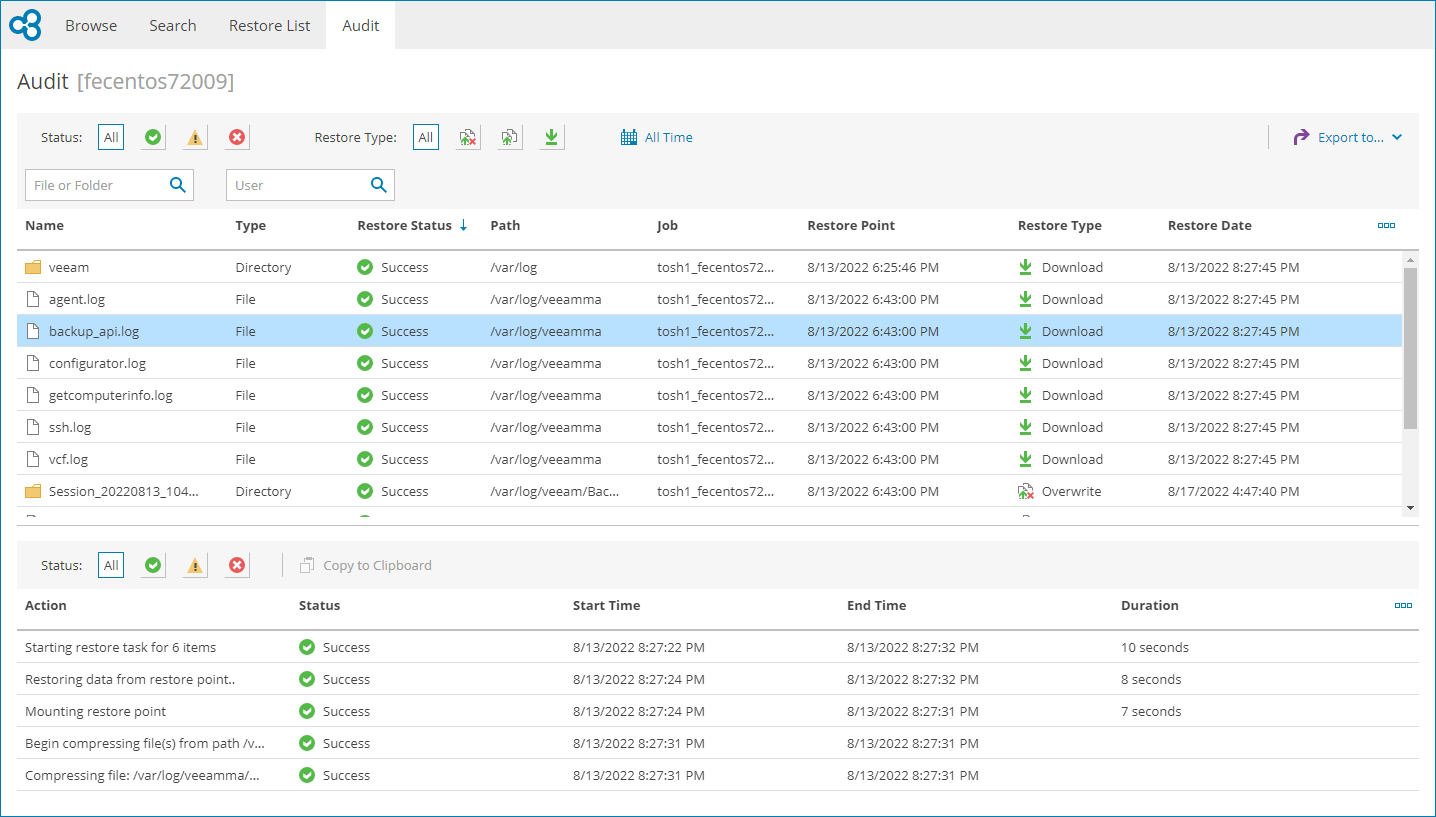Toggle the All status filter in action log
The width and height of the screenshot is (1436, 817).
click(111, 566)
